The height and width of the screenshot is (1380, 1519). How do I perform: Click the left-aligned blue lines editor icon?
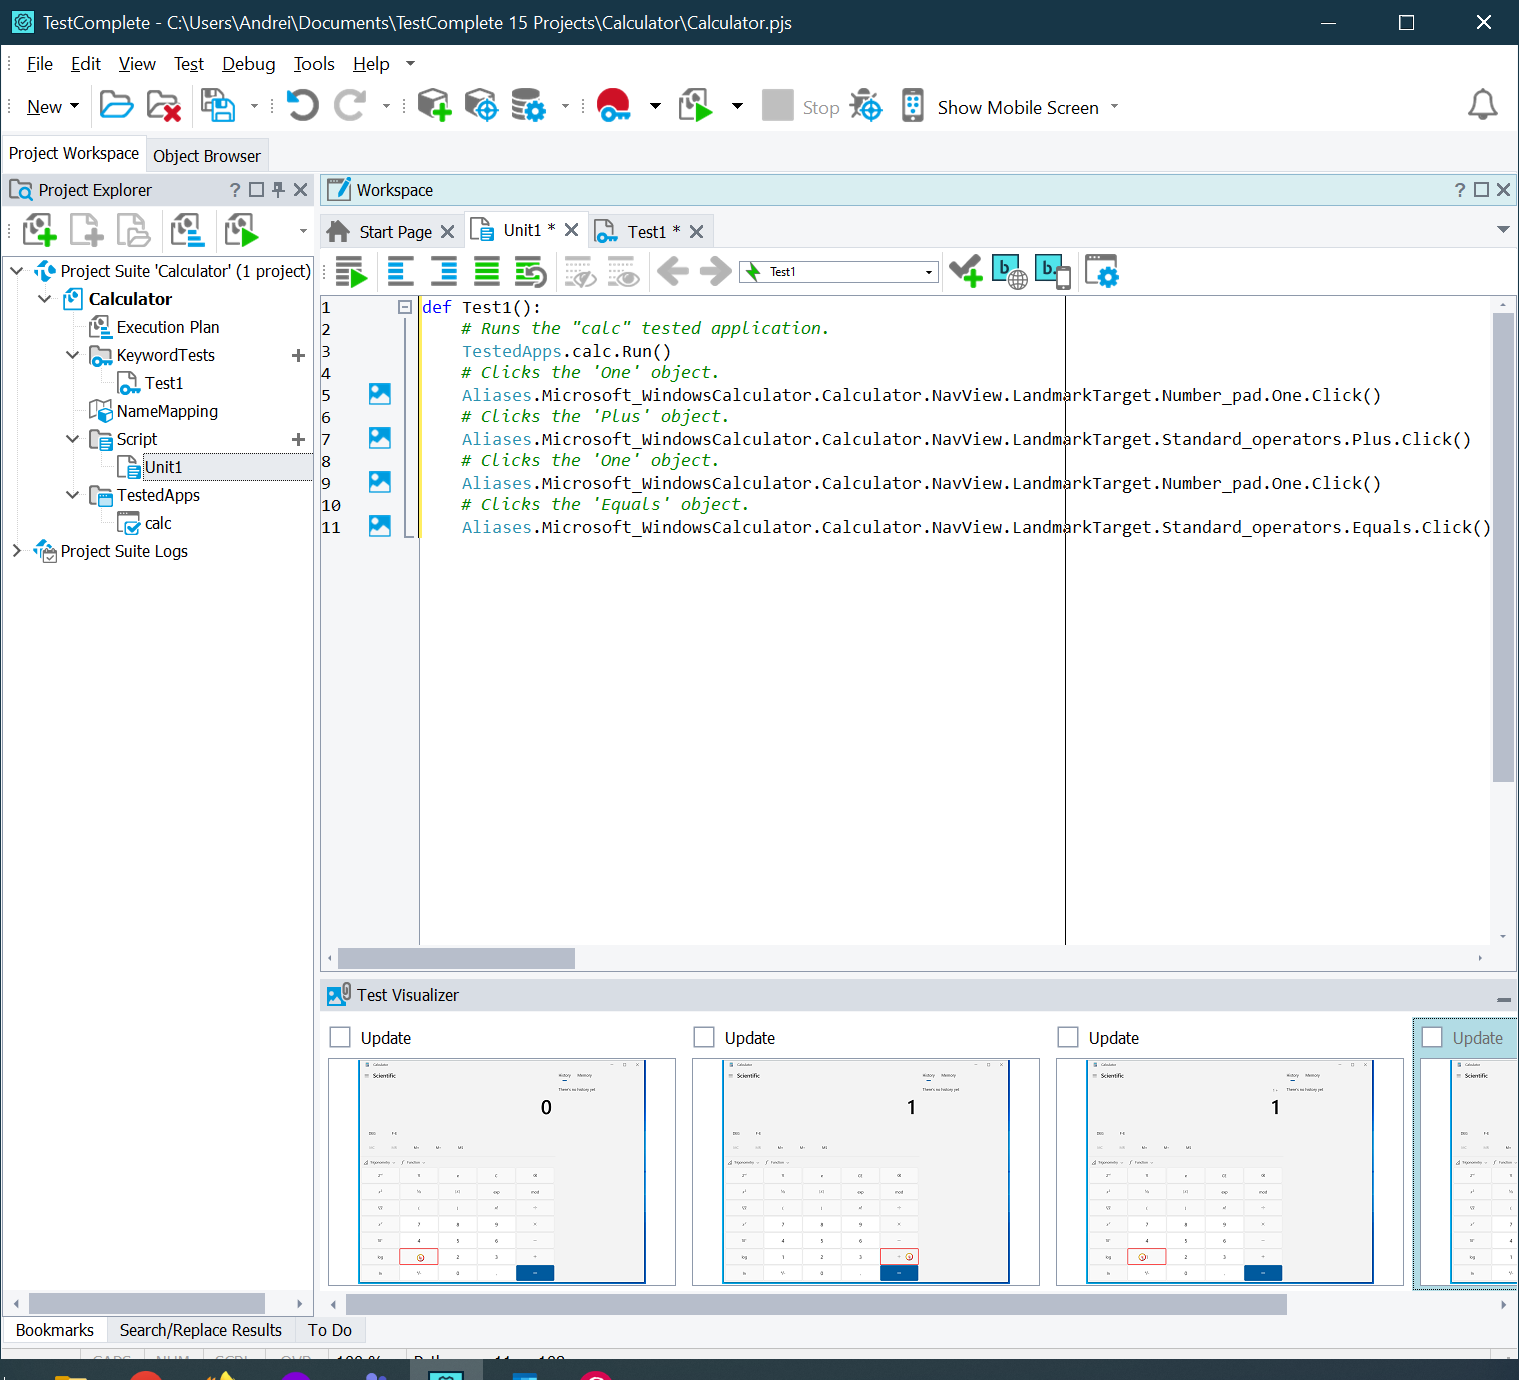click(400, 272)
